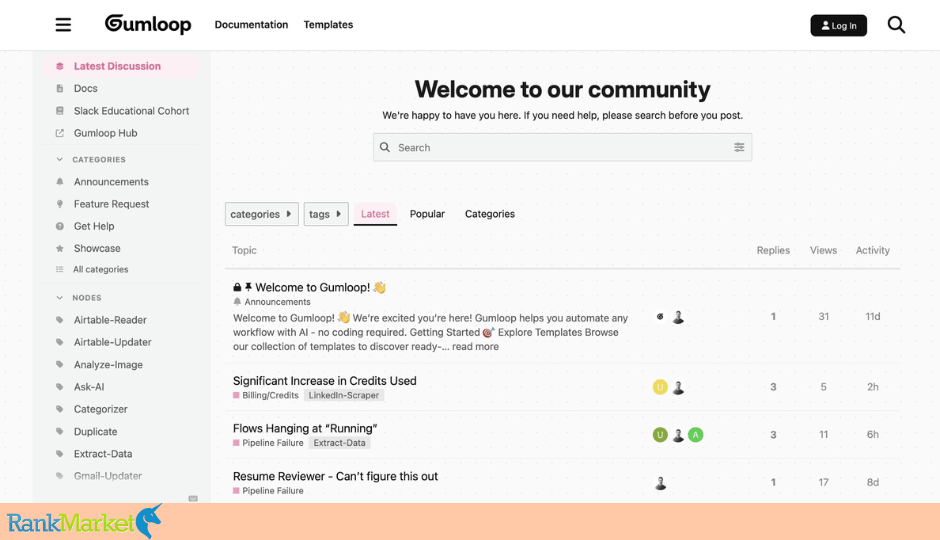Click the Get Help question icon
This screenshot has width=940, height=540.
pyautogui.click(x=59, y=226)
